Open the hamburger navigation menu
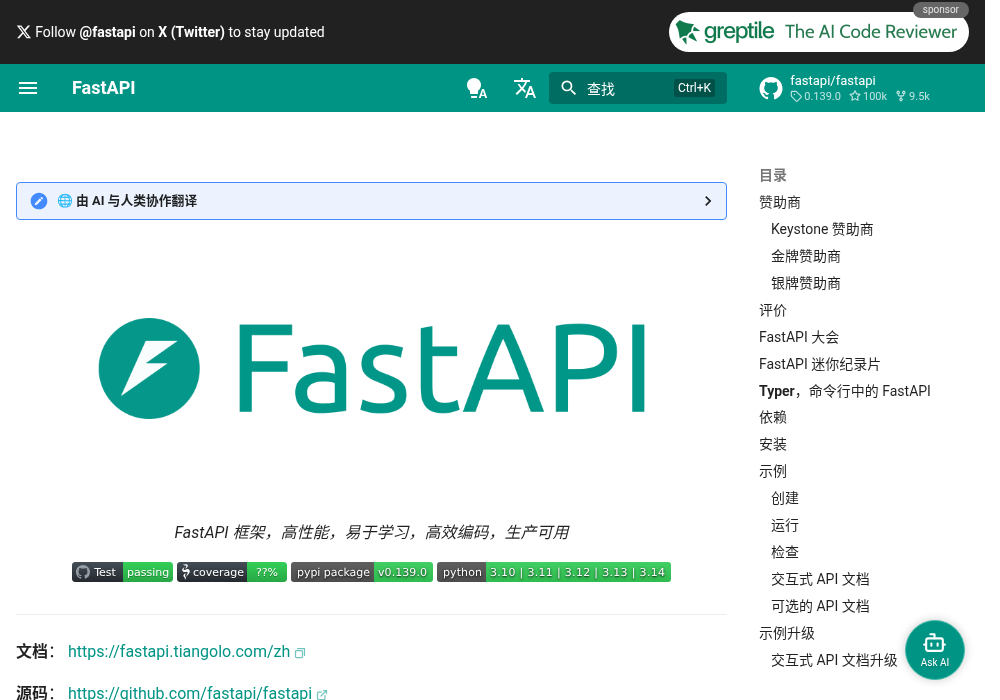1000x700 pixels. (28, 88)
